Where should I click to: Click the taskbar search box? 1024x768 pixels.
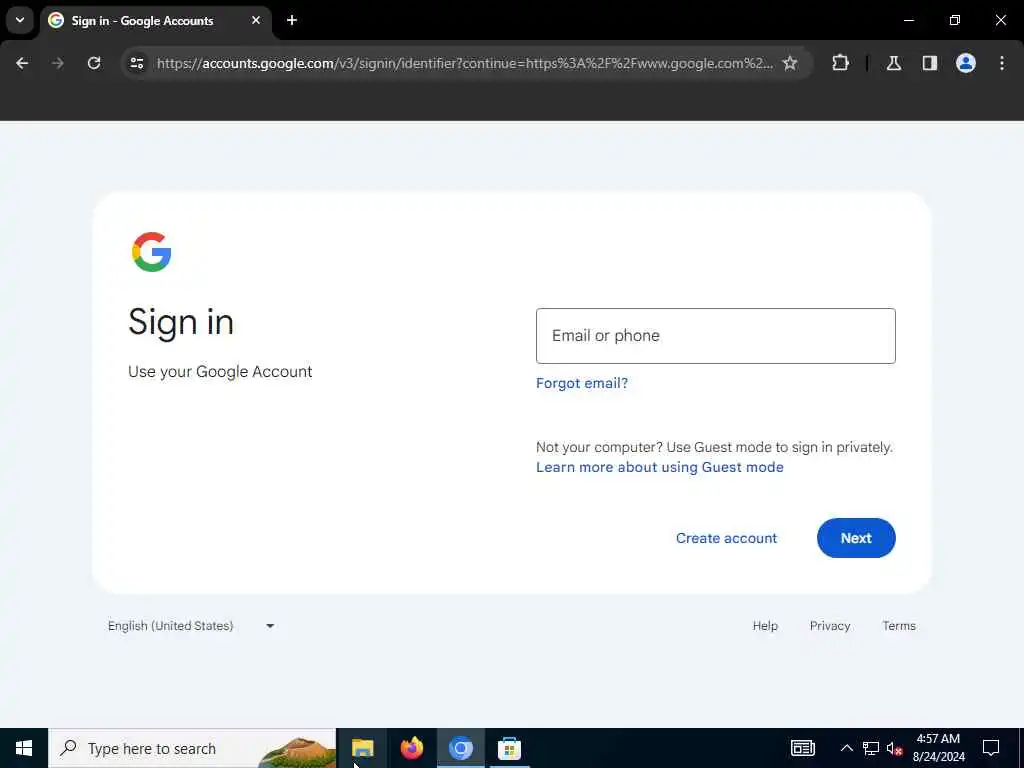(192, 748)
